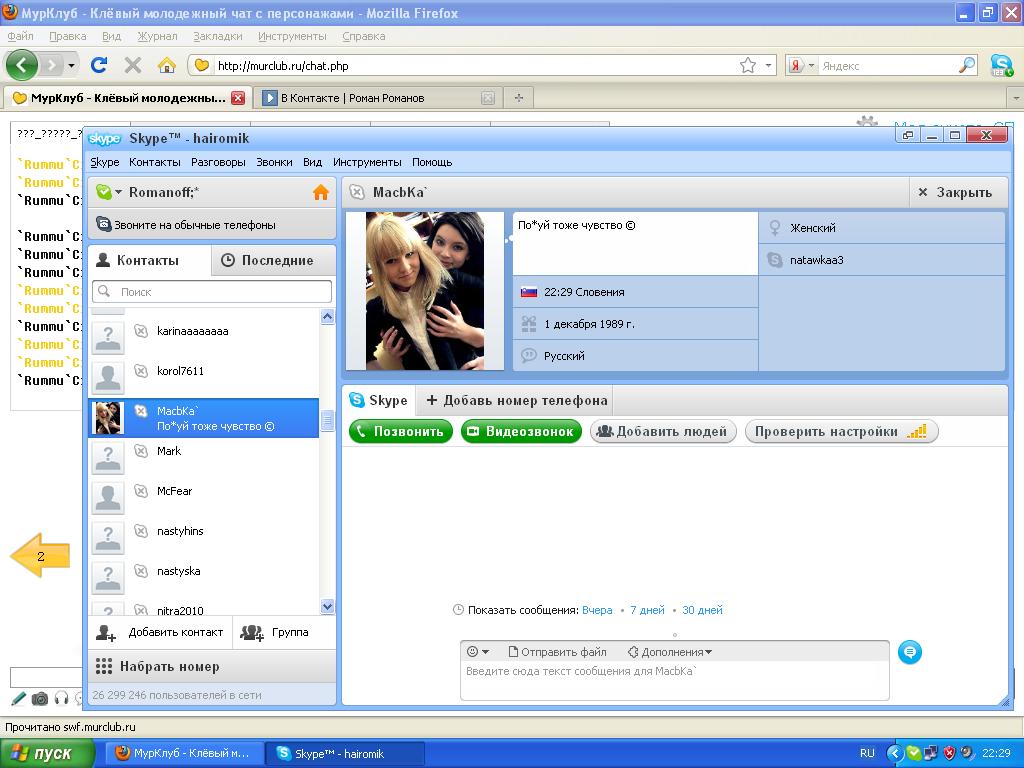The height and width of the screenshot is (768, 1024).
Task: Reload the page in Firefox
Action: (99, 65)
